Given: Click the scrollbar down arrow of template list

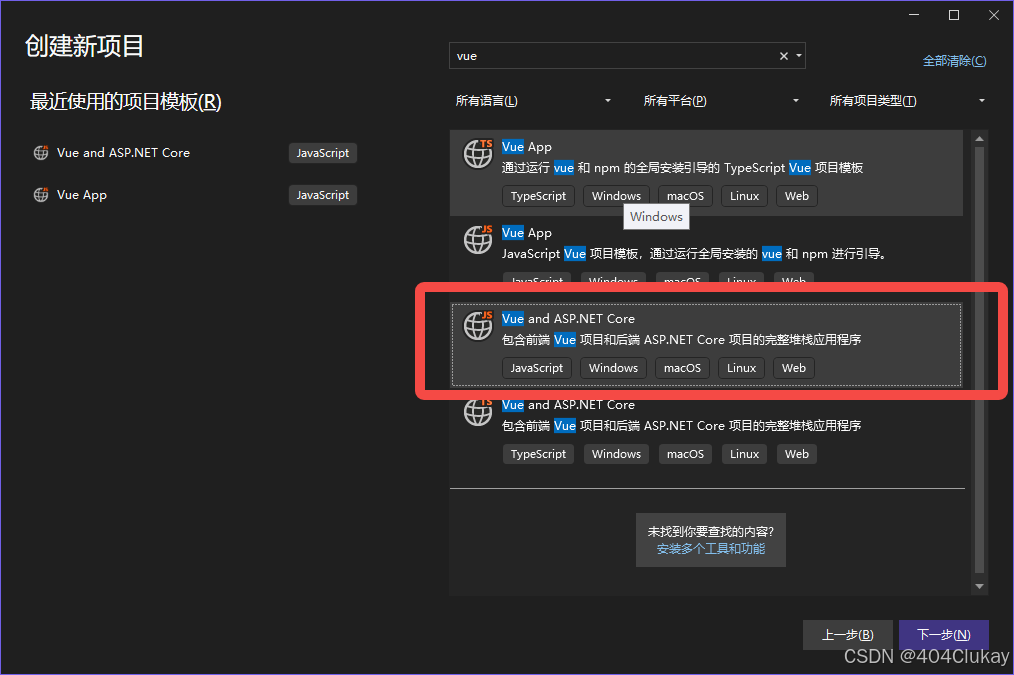Looking at the screenshot, I should click(x=979, y=586).
